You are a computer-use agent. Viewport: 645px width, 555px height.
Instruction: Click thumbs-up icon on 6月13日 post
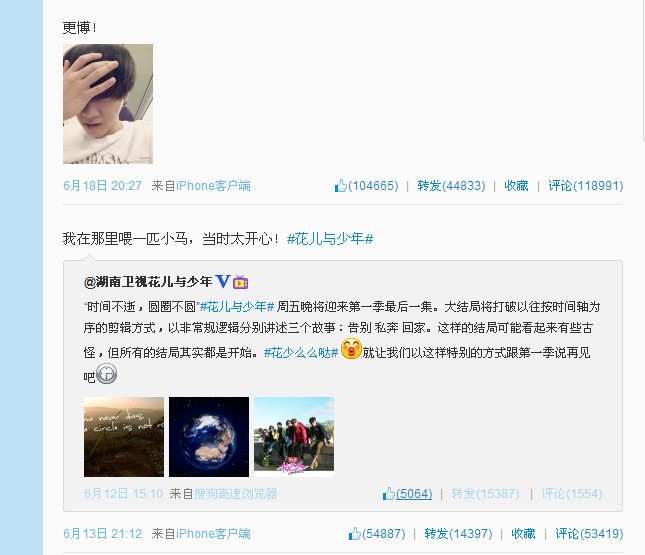pyautogui.click(x=355, y=534)
